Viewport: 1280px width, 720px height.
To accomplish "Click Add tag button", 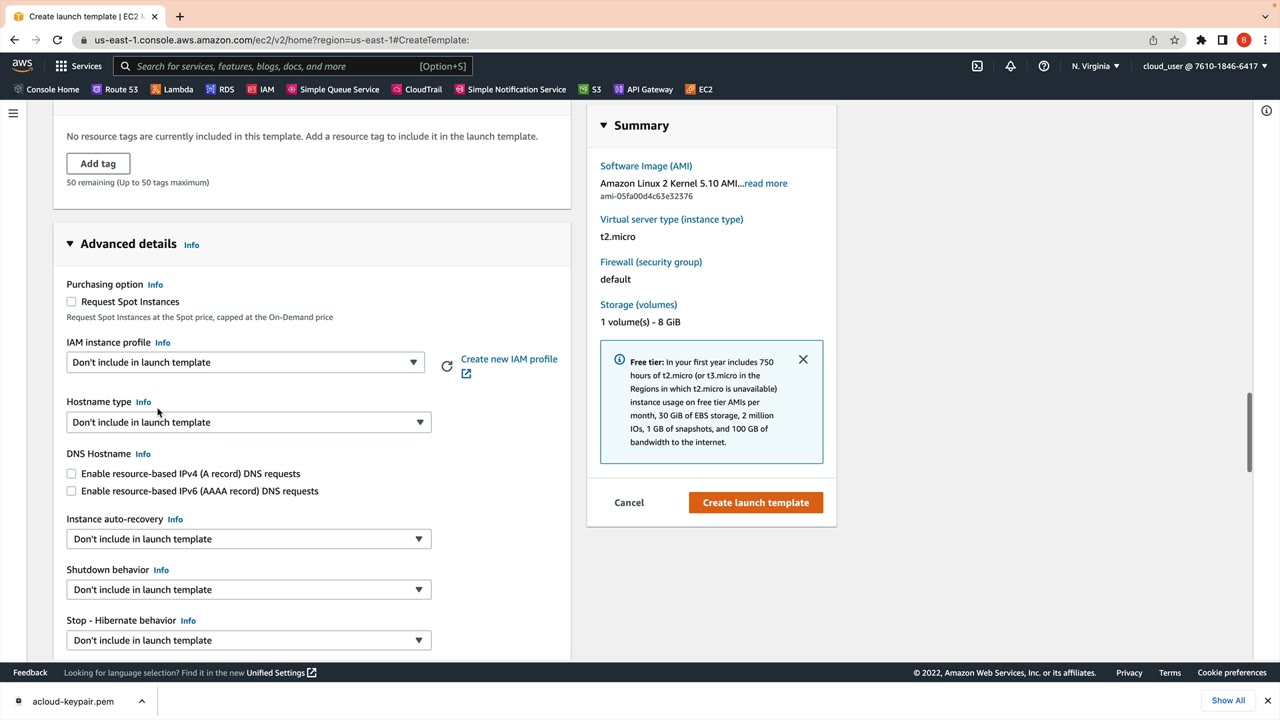I will click(x=98, y=163).
